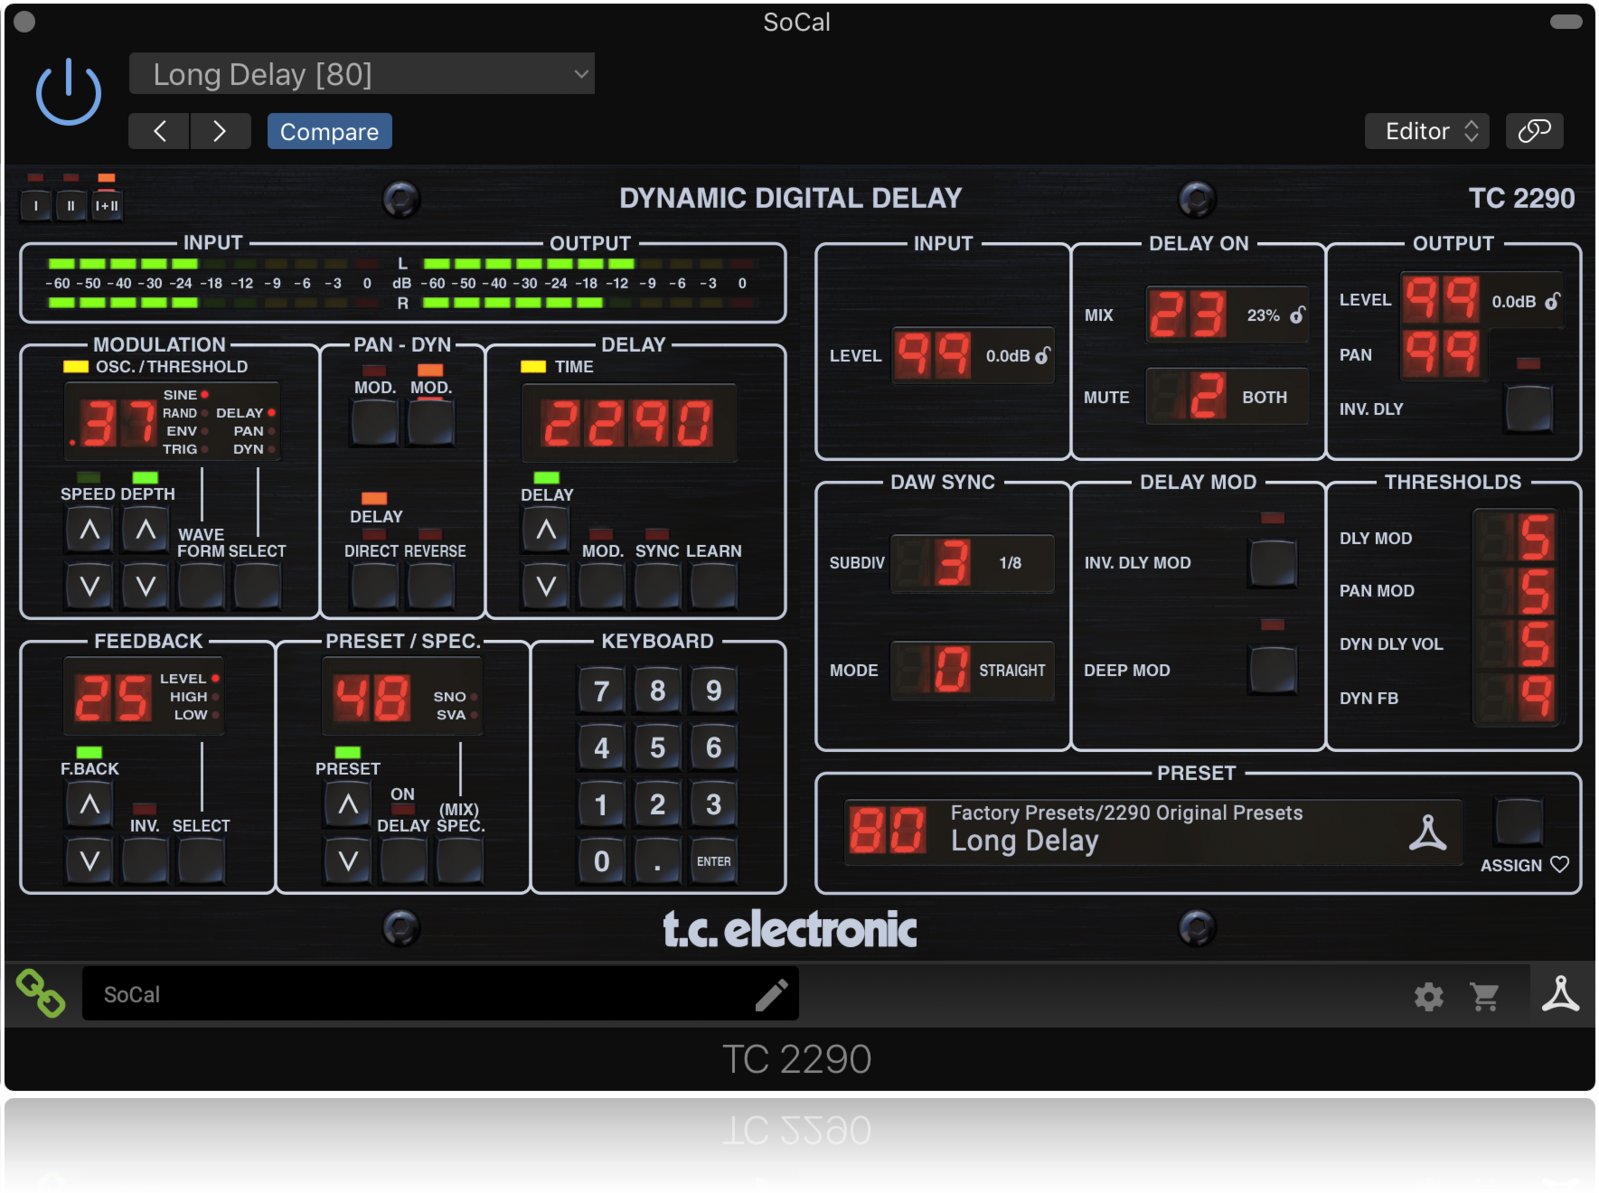Screen dimensions: 1599x1193
Task: Decrease modulation SPEED with down arrow
Action: point(89,586)
